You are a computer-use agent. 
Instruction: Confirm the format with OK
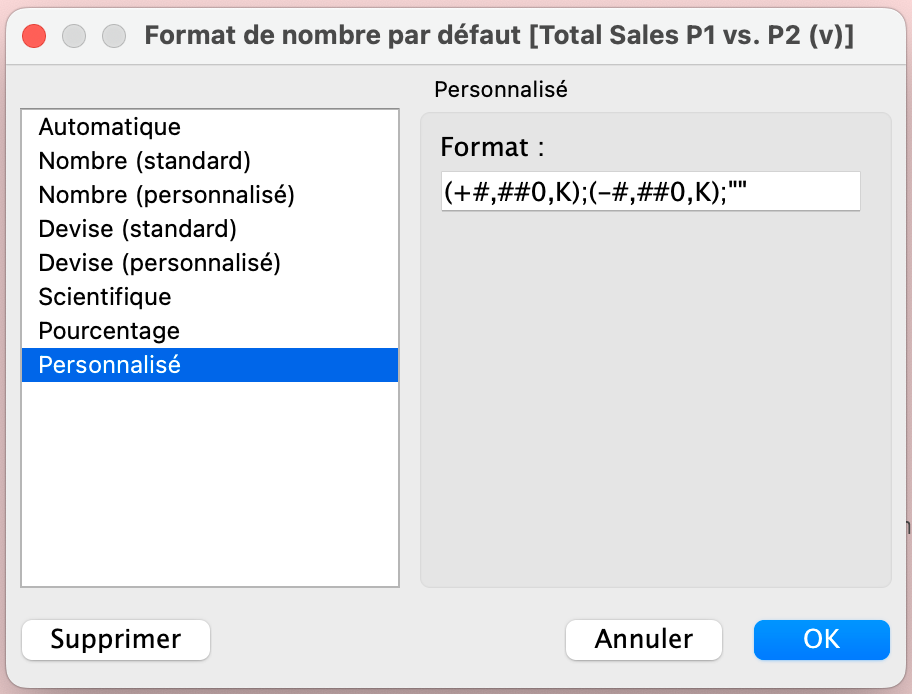[821, 639]
